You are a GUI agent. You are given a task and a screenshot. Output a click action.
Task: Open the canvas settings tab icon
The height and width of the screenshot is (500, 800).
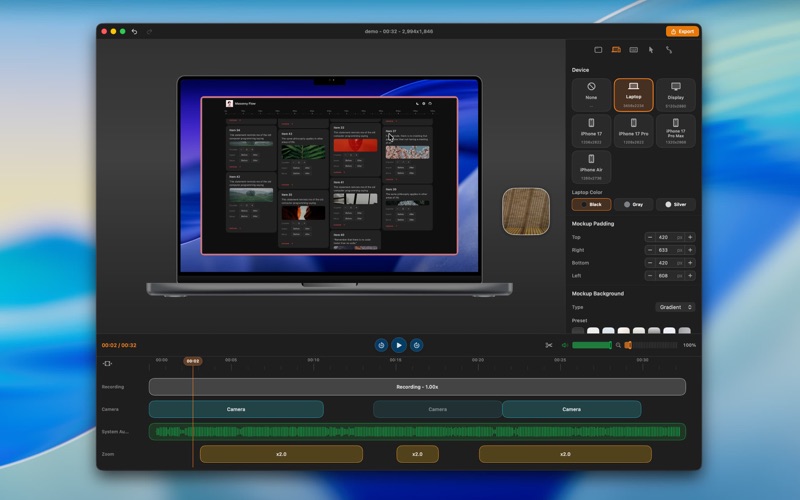tap(598, 50)
